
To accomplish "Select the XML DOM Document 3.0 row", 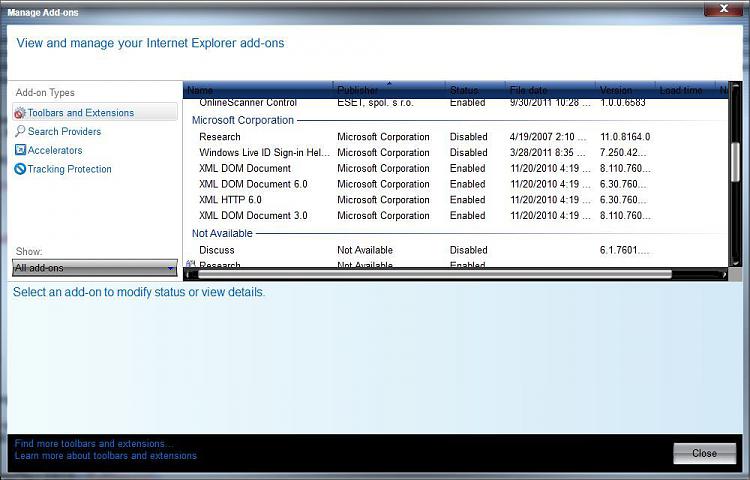I will point(455,216).
